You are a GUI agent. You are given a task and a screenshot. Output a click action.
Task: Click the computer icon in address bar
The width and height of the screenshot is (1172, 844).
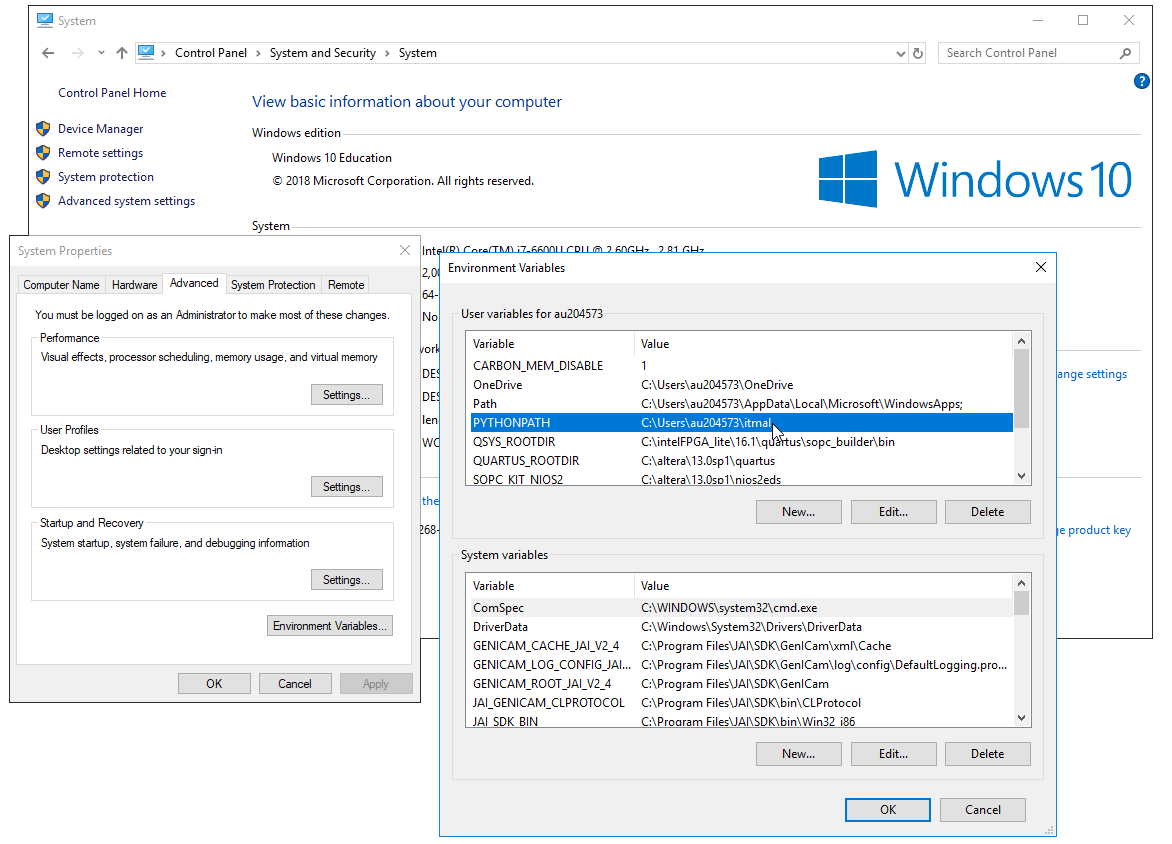point(146,52)
